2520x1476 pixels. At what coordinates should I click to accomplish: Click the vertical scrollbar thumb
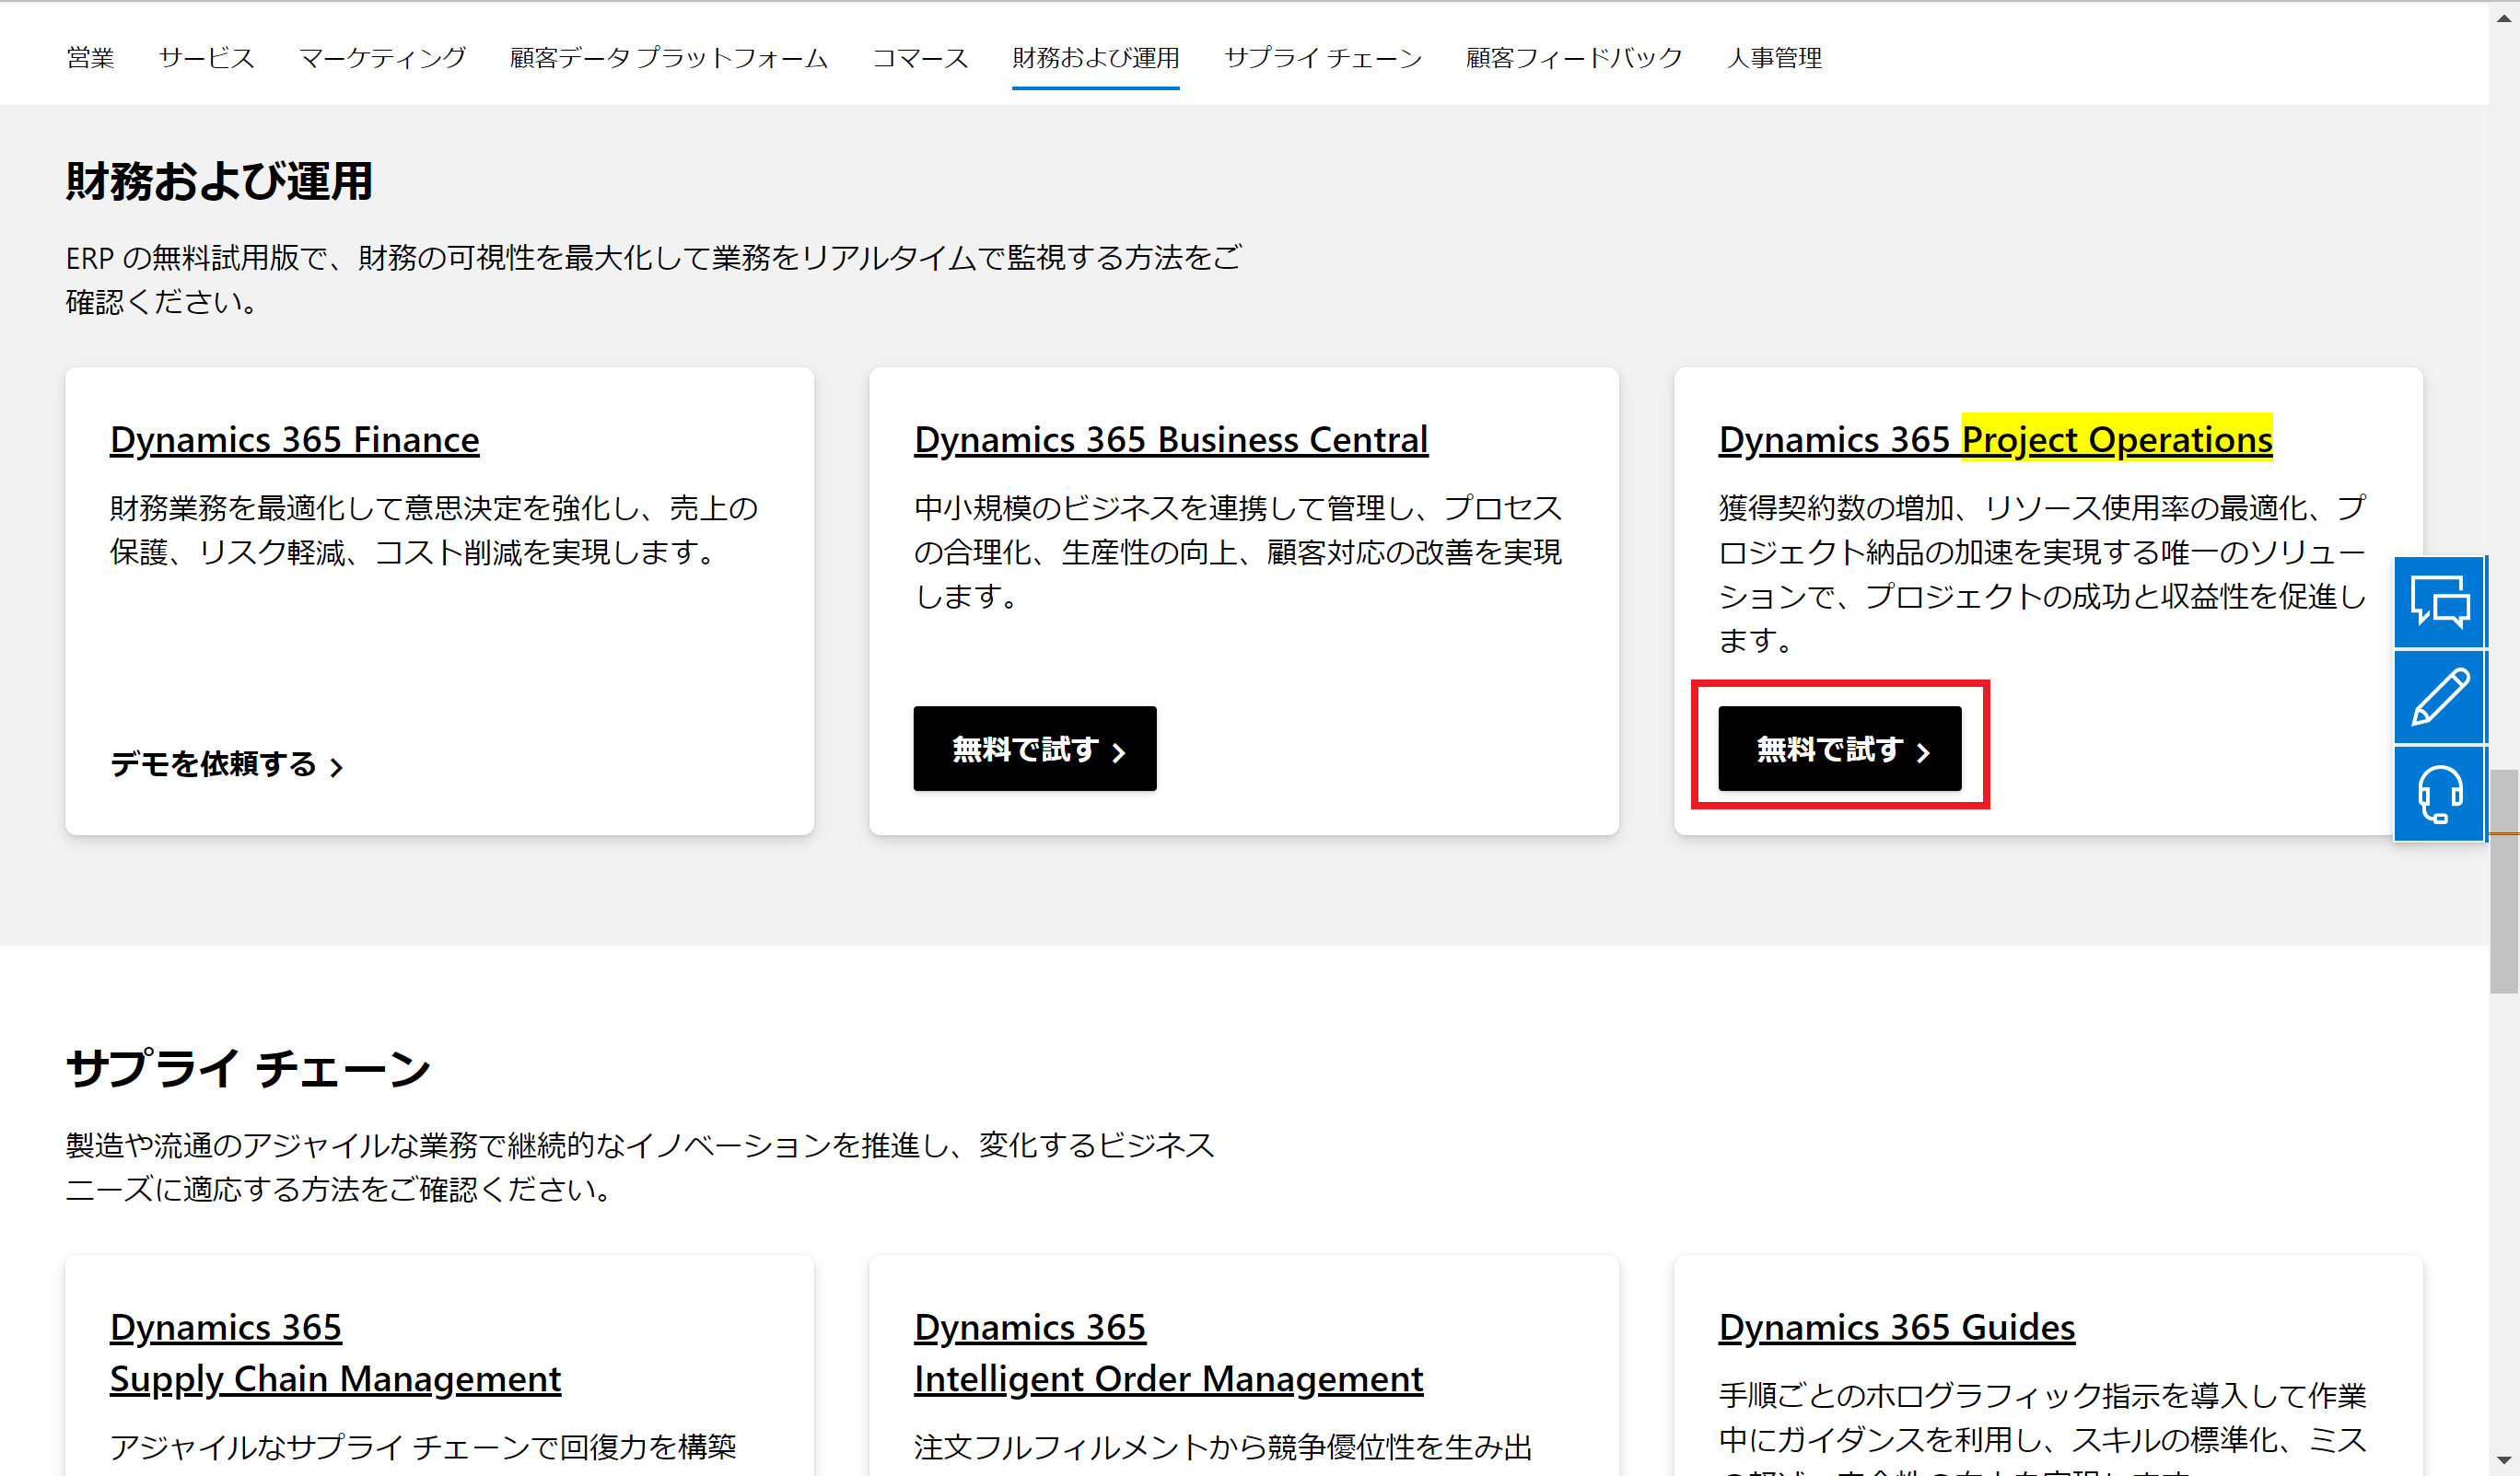2504,880
